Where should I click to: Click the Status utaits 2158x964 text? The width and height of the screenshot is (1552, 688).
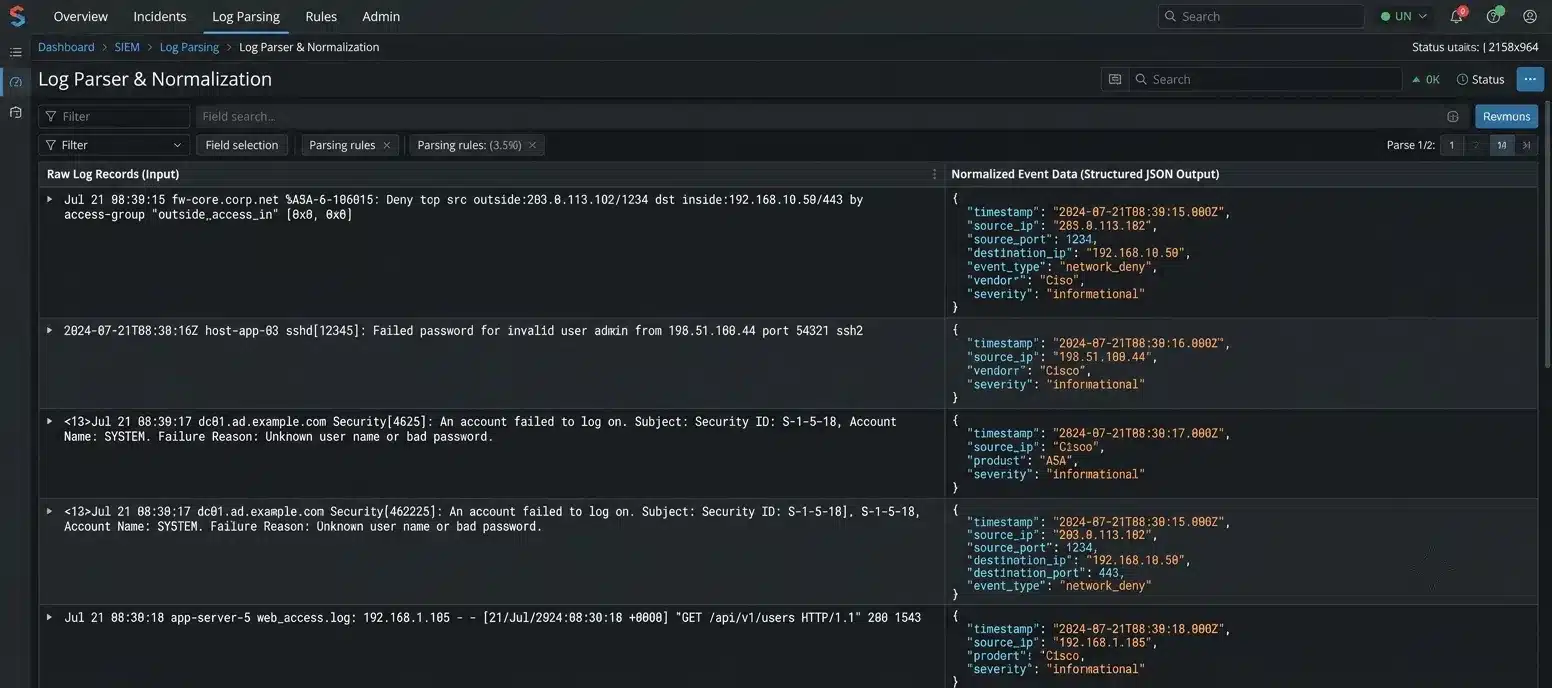[x=1475, y=47]
